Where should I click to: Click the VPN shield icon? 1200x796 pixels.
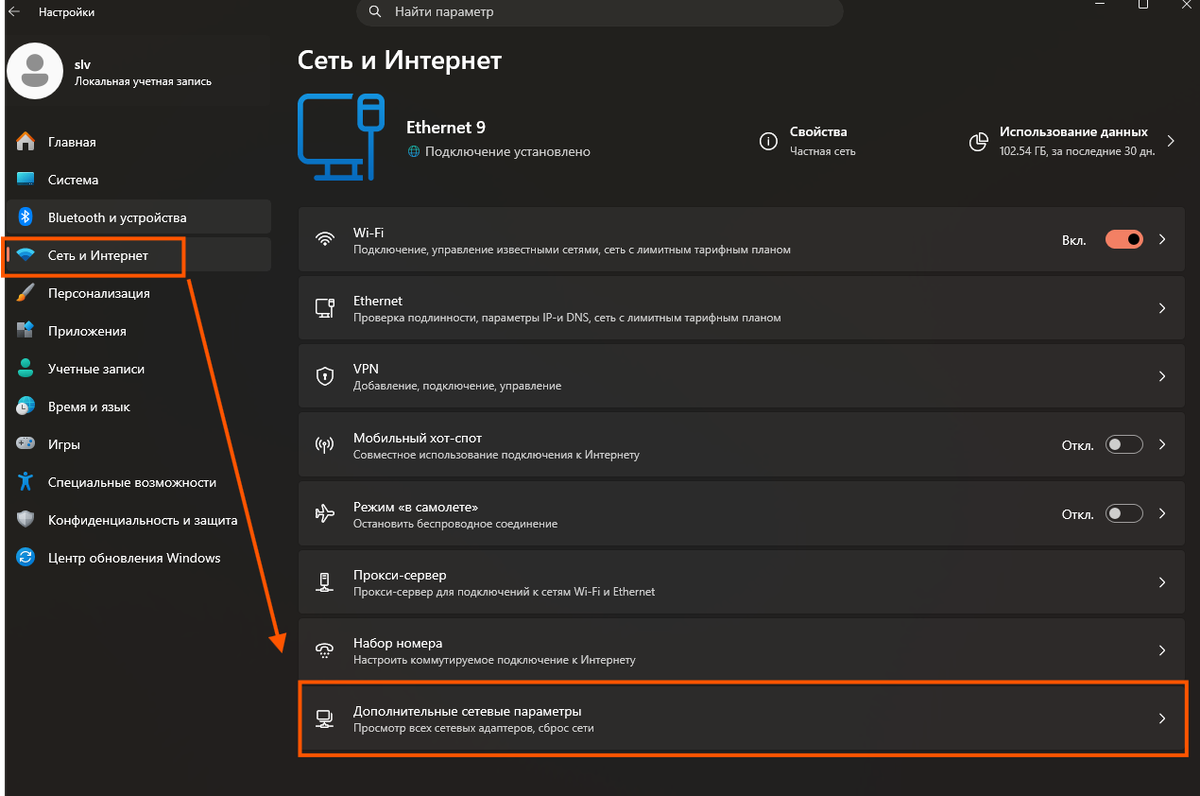coord(324,376)
